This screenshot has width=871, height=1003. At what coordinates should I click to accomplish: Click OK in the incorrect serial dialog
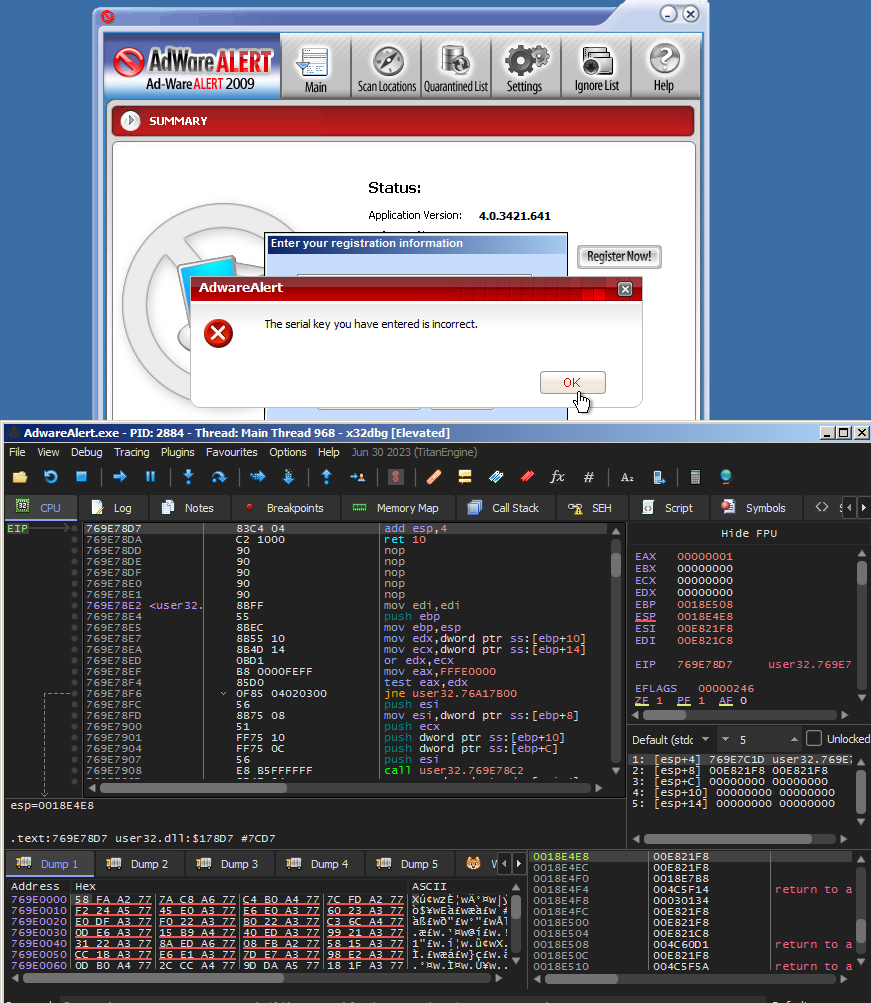(x=572, y=383)
